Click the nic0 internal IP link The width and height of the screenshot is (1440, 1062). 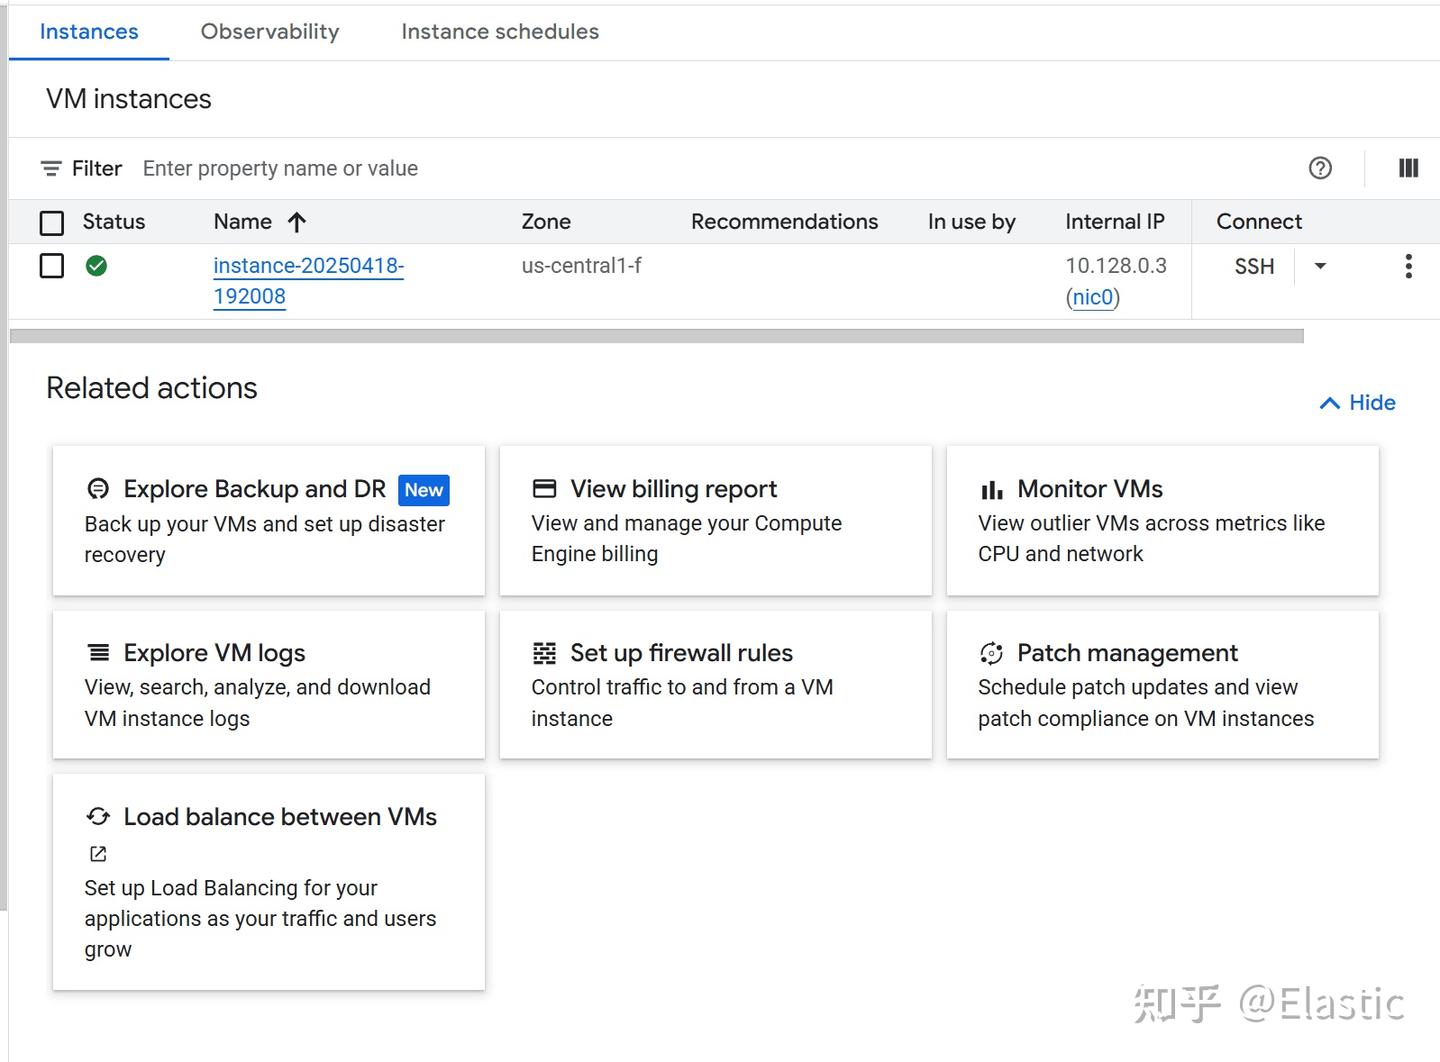coord(1092,297)
